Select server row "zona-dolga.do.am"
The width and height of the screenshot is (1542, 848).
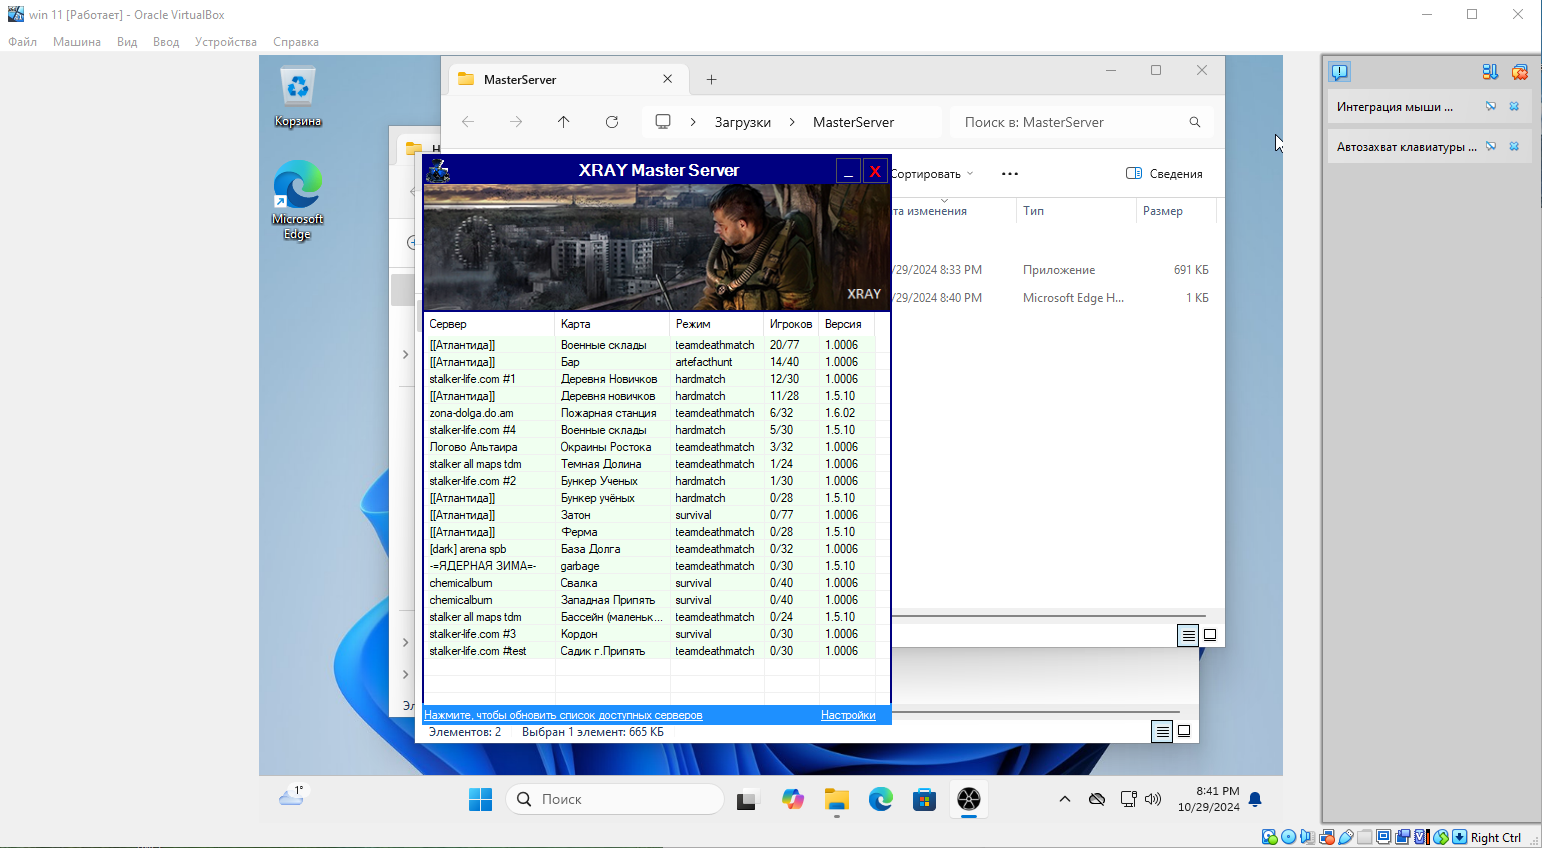pos(649,413)
